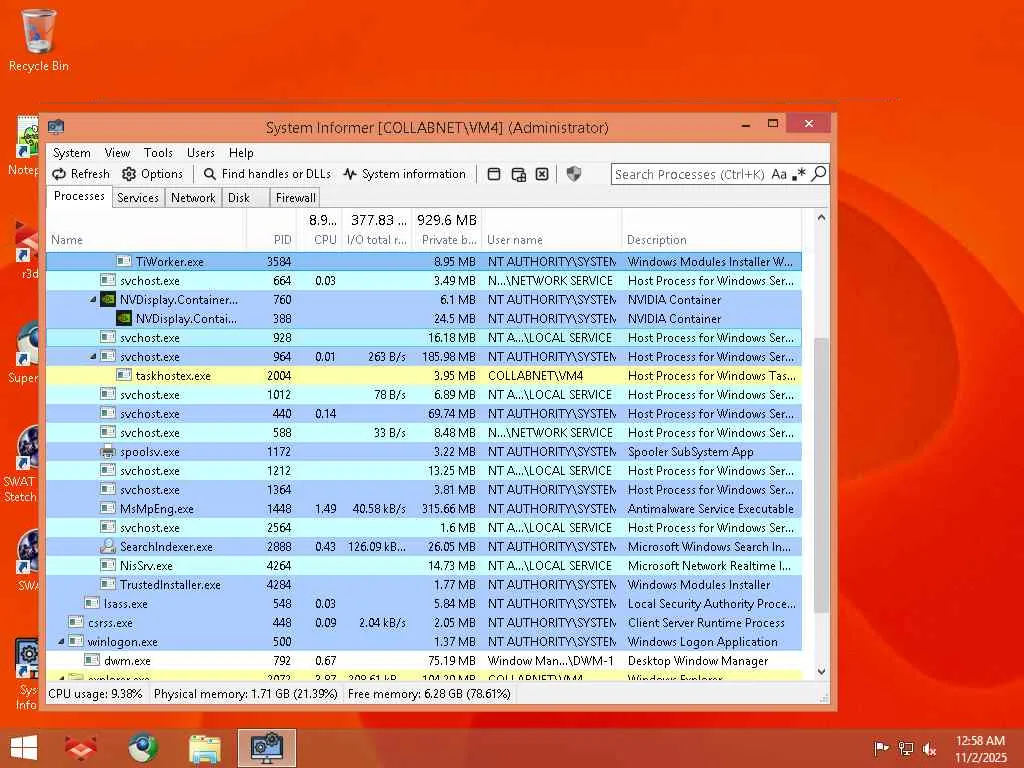Click the find window and thread icon
This screenshot has width=1024, height=768.
(x=519, y=174)
